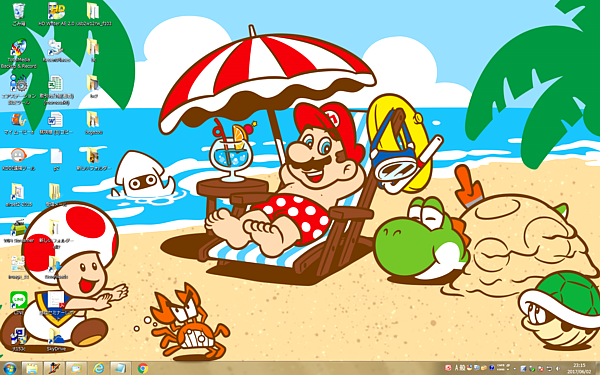Image resolution: width=600 pixels, height=375 pixels.
Task: Open the clock showing 23:15
Action: coord(579,368)
